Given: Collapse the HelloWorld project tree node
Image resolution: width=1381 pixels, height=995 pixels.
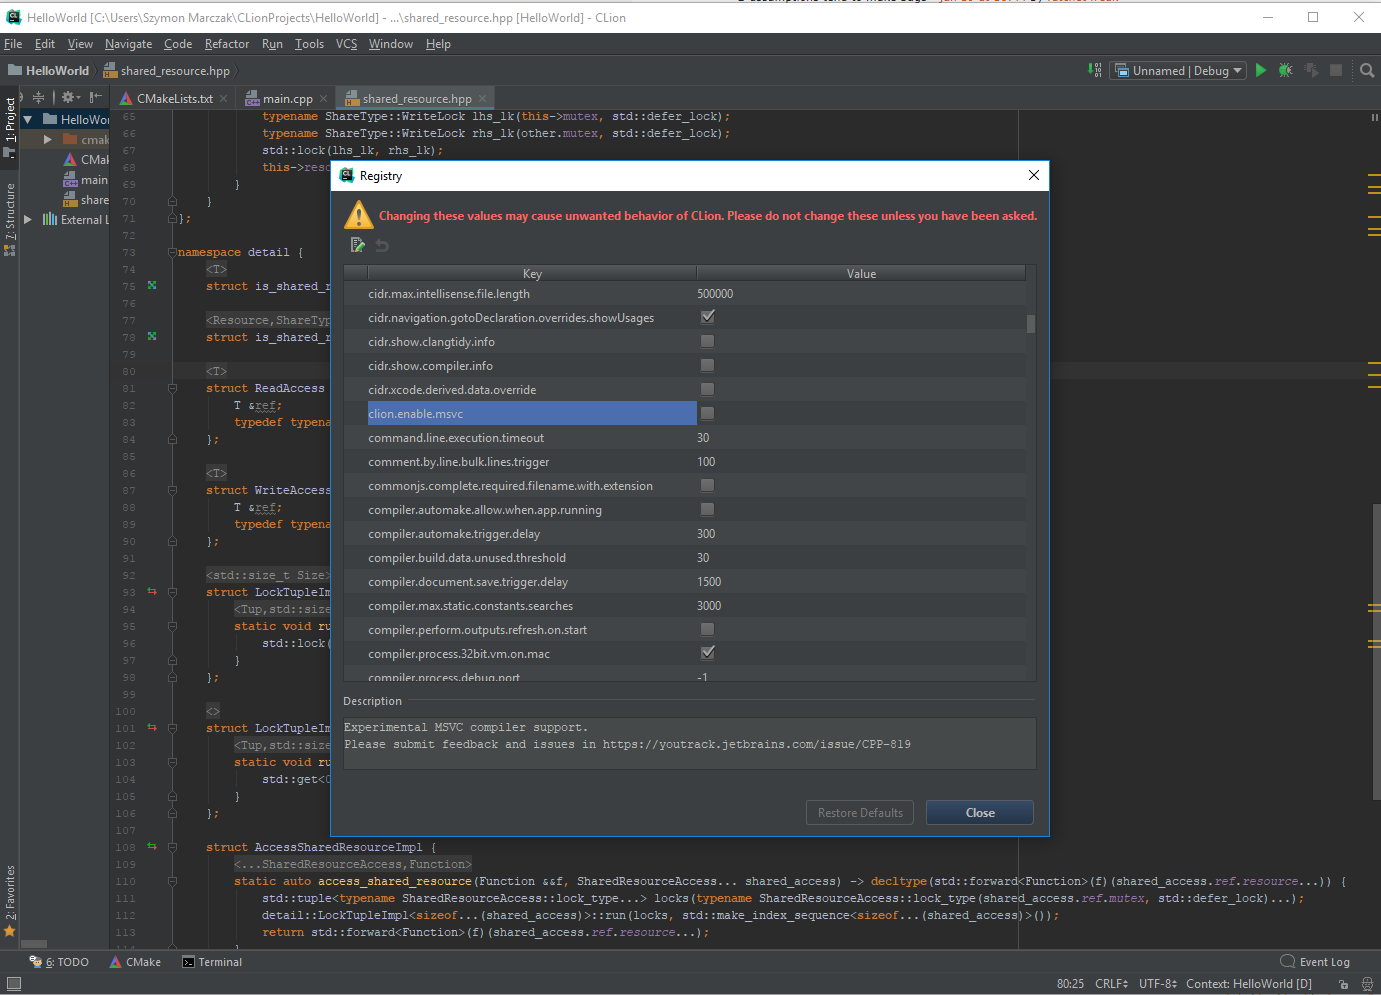Looking at the screenshot, I should 28,120.
